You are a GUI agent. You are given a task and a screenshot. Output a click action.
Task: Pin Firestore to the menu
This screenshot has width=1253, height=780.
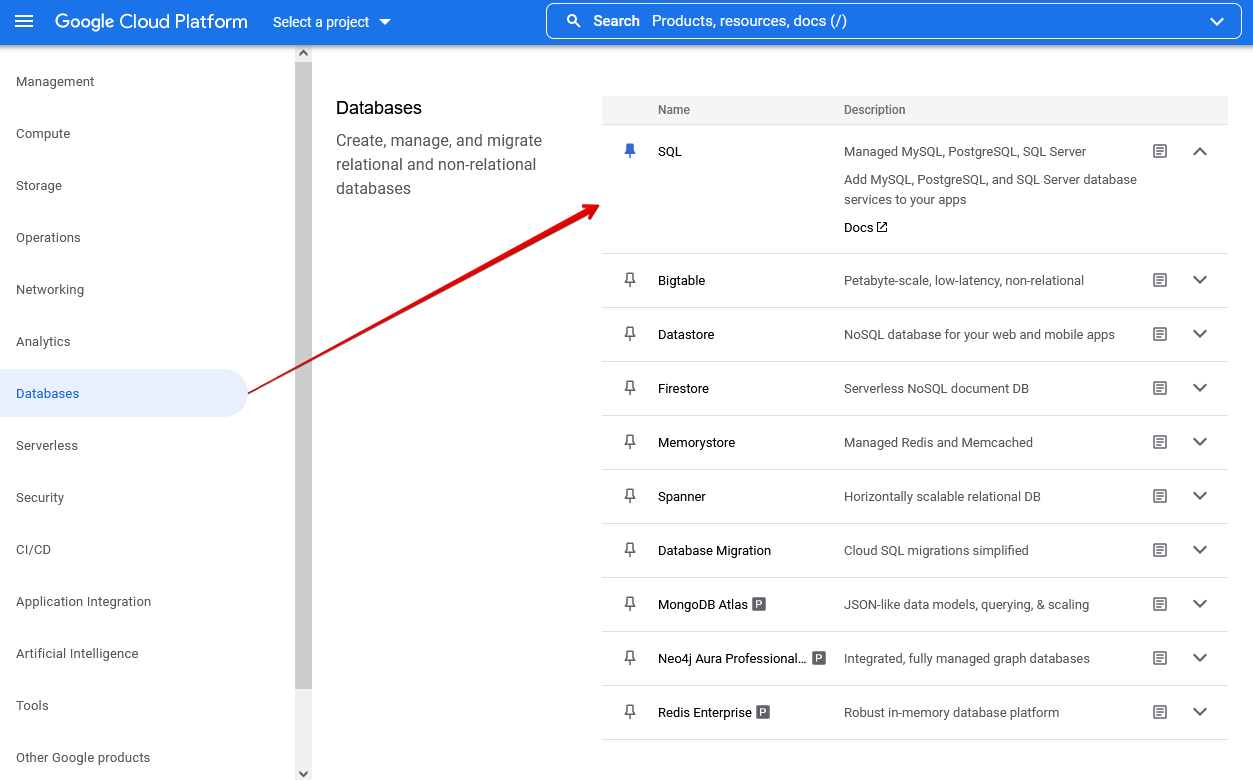[630, 388]
